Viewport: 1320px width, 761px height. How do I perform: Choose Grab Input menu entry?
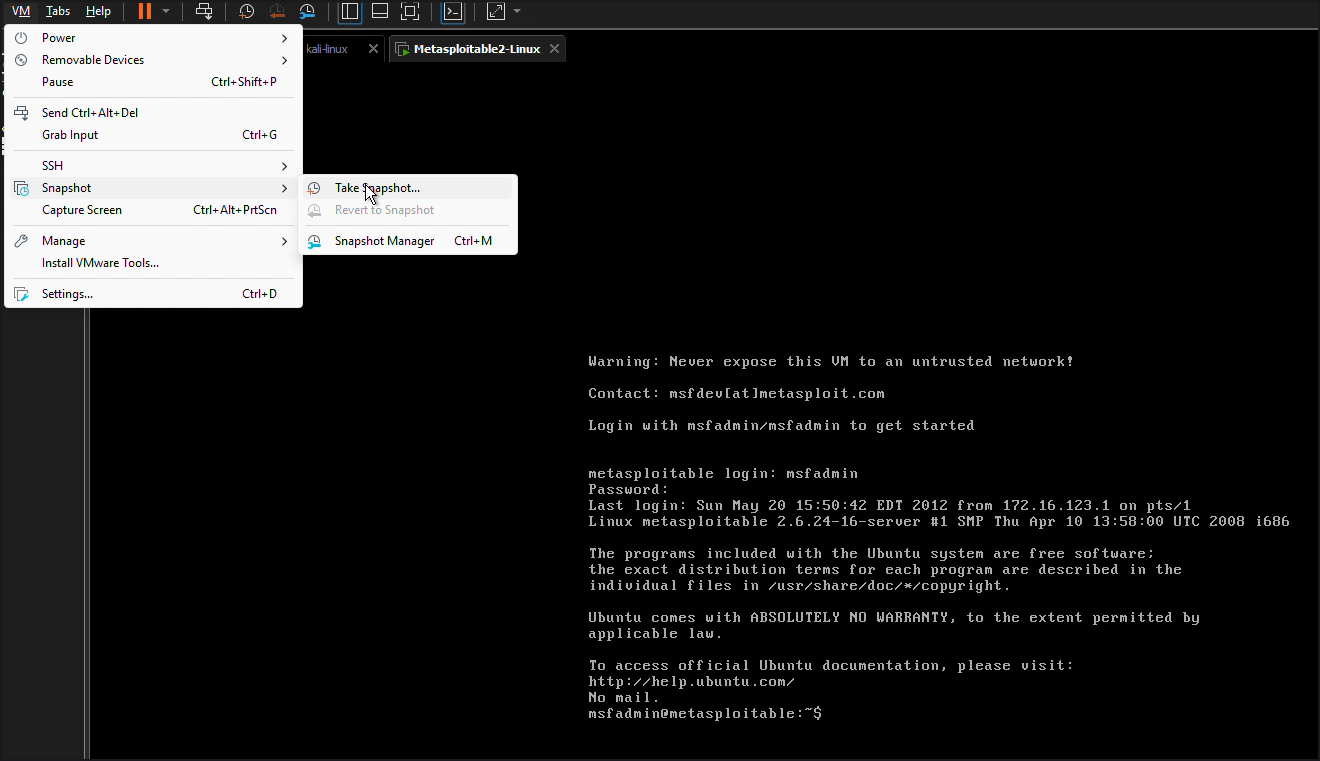tap(153, 135)
